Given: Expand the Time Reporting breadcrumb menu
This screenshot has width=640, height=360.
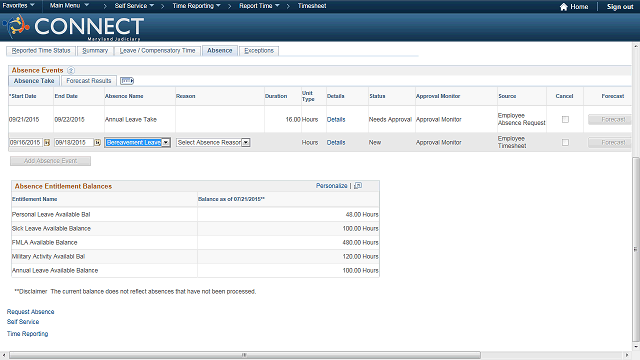Looking at the screenshot, I should coord(196,6).
